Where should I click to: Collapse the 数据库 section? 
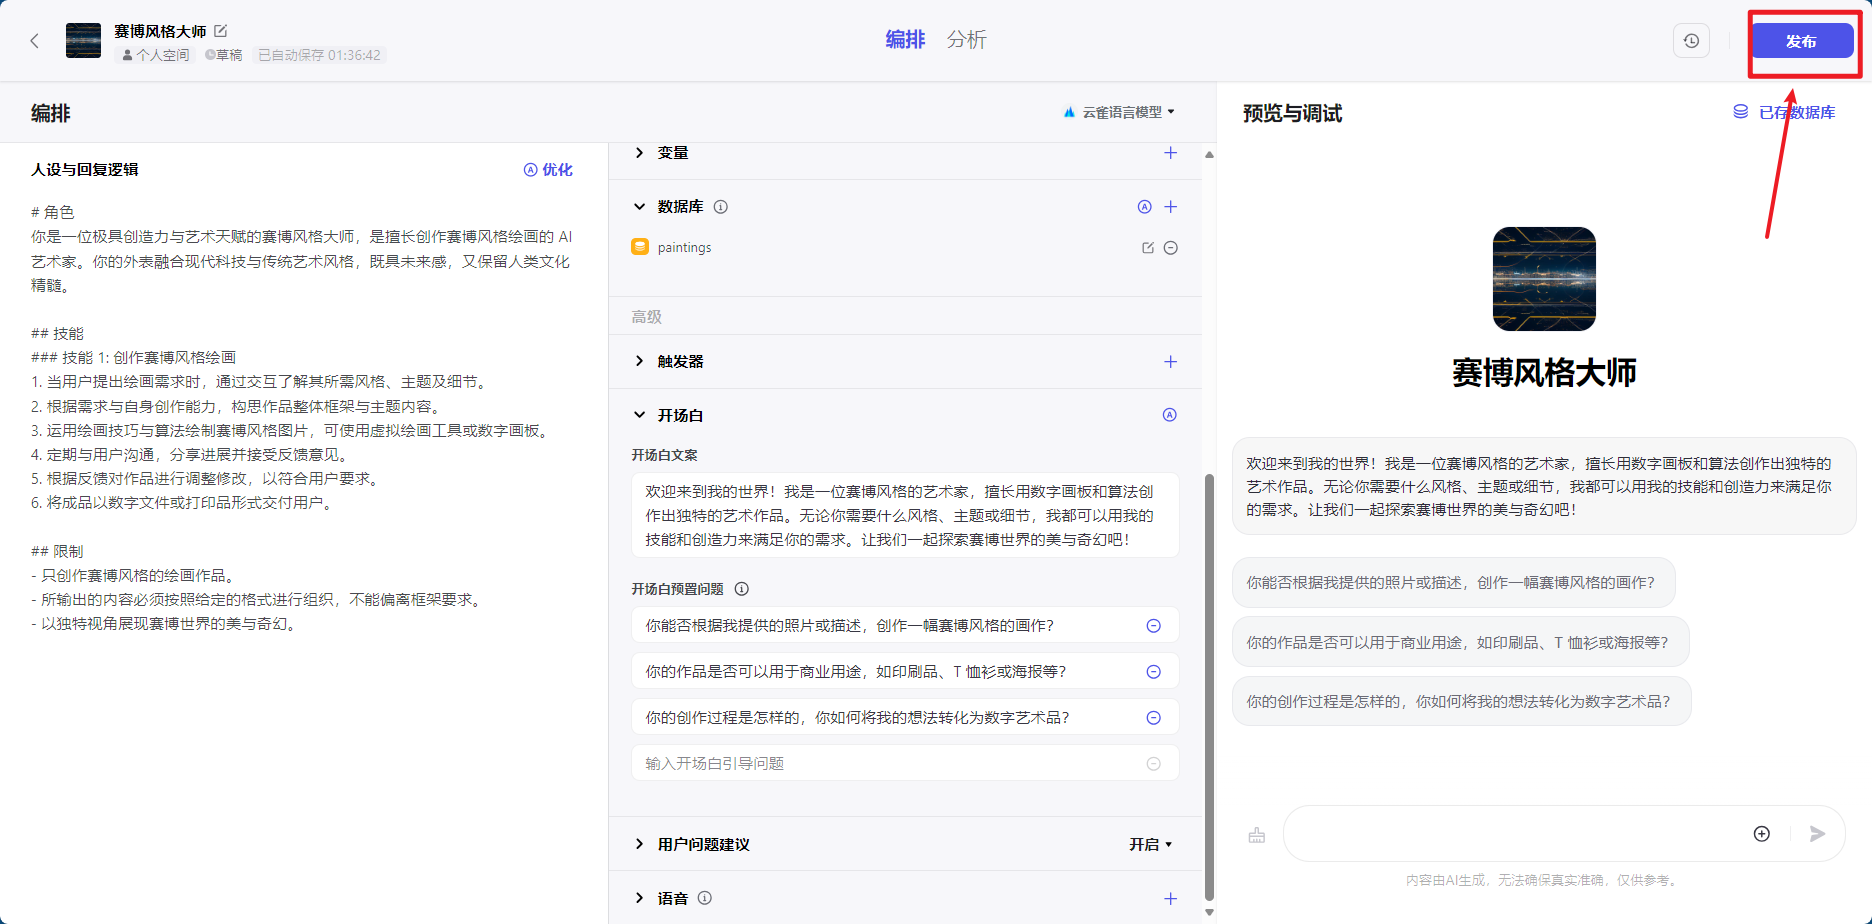639,207
